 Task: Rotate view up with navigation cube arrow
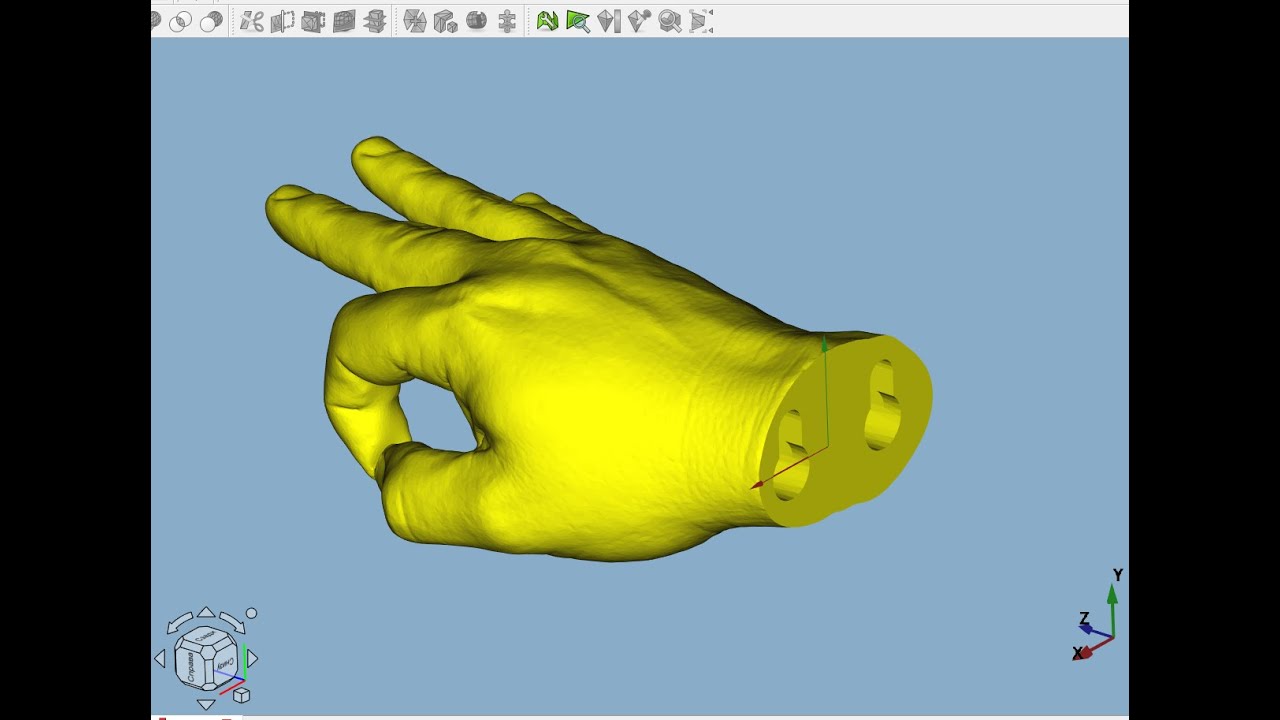click(x=205, y=612)
